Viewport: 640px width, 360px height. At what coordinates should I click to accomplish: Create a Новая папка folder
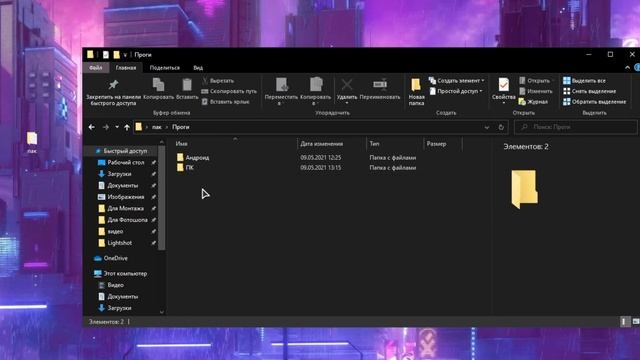(x=416, y=92)
